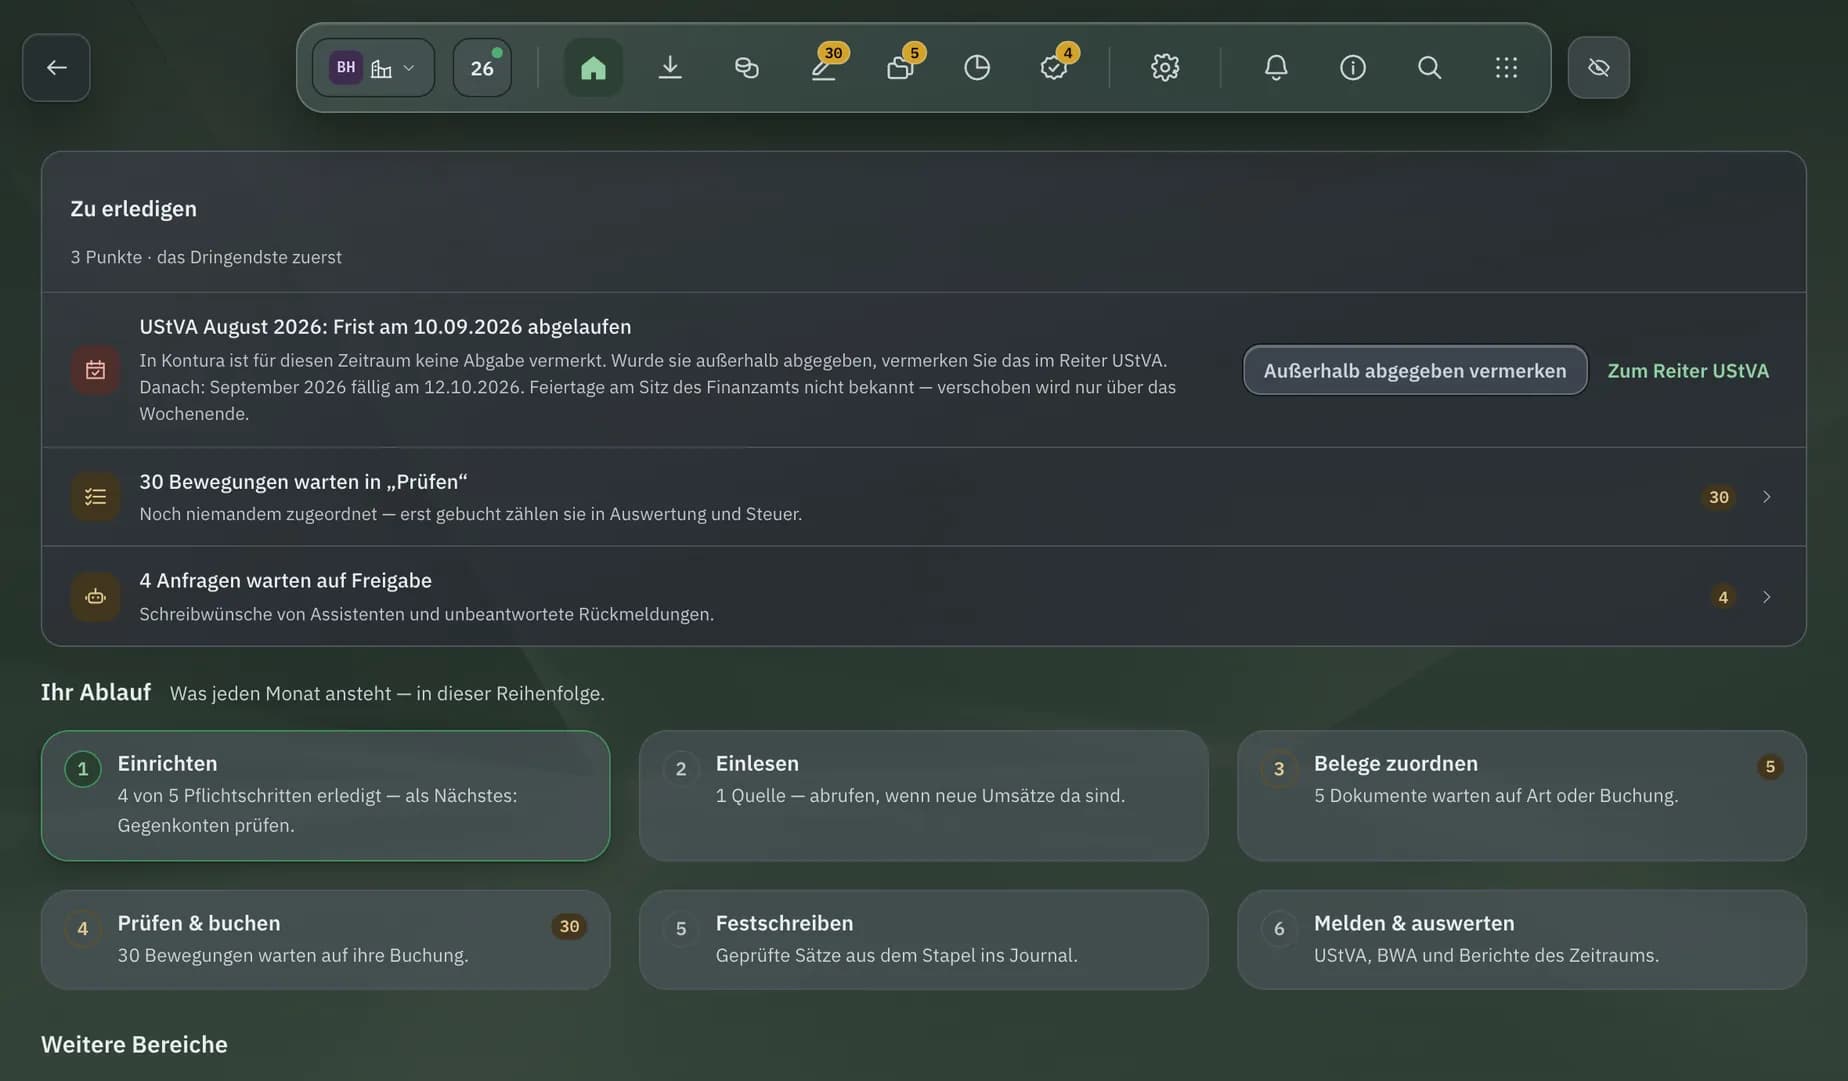Open documents icon with badge 5
This screenshot has width=1848, height=1081.
pyautogui.click(x=900, y=67)
